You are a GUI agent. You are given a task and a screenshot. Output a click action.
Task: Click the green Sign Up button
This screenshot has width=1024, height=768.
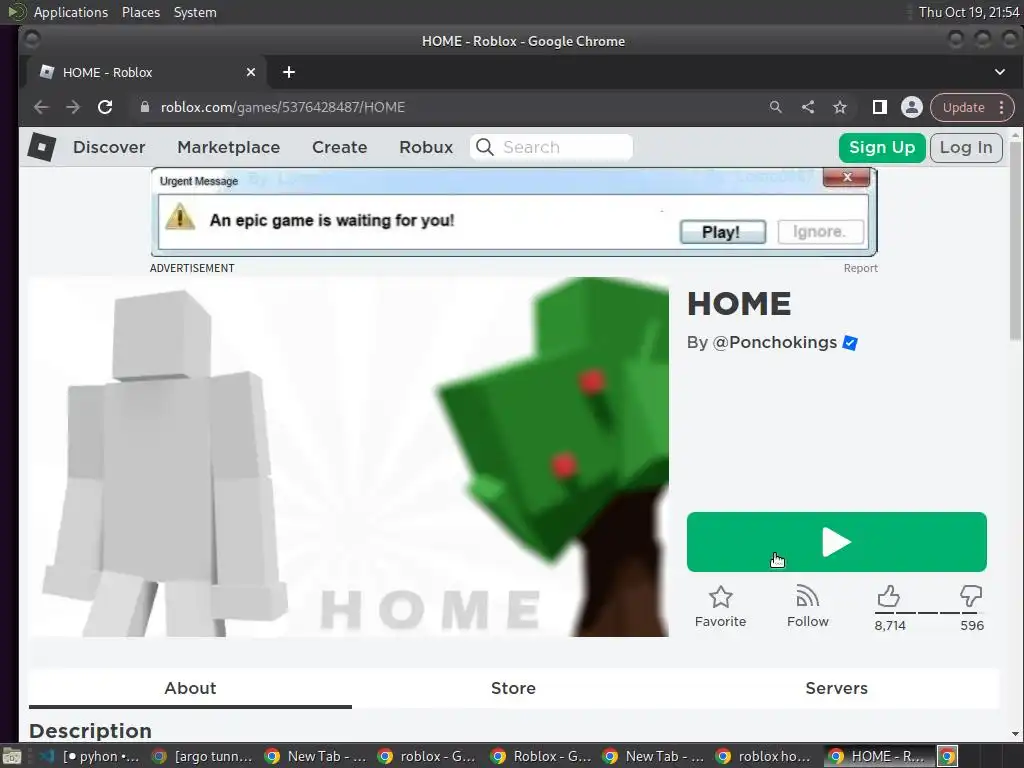pos(882,148)
